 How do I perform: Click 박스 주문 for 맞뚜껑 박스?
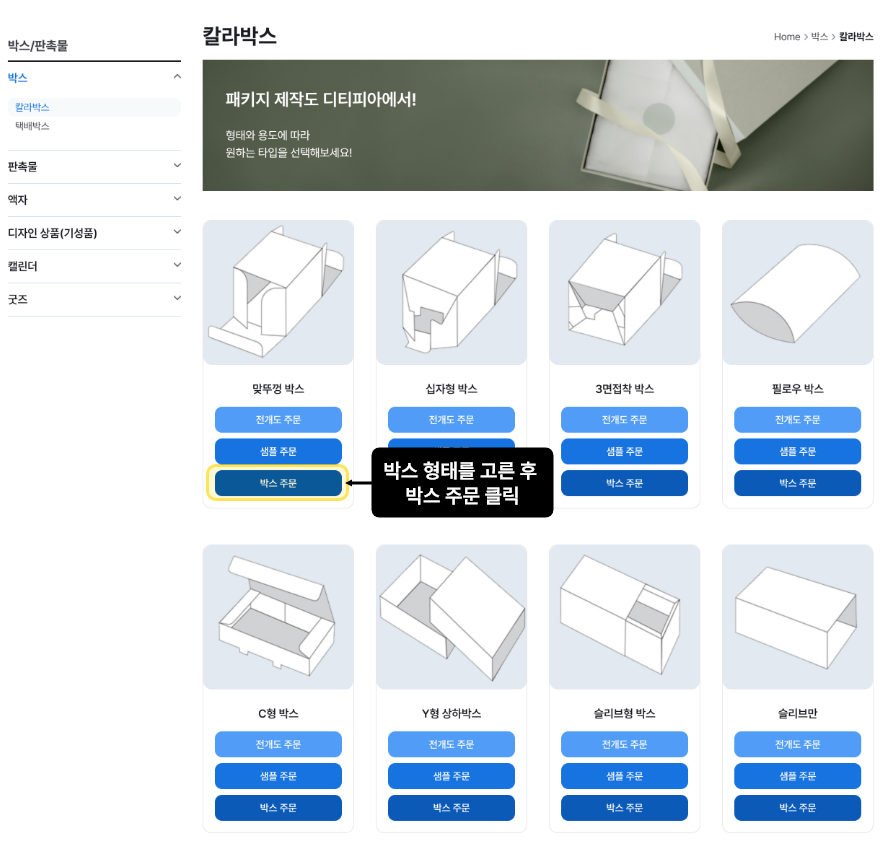click(x=278, y=483)
